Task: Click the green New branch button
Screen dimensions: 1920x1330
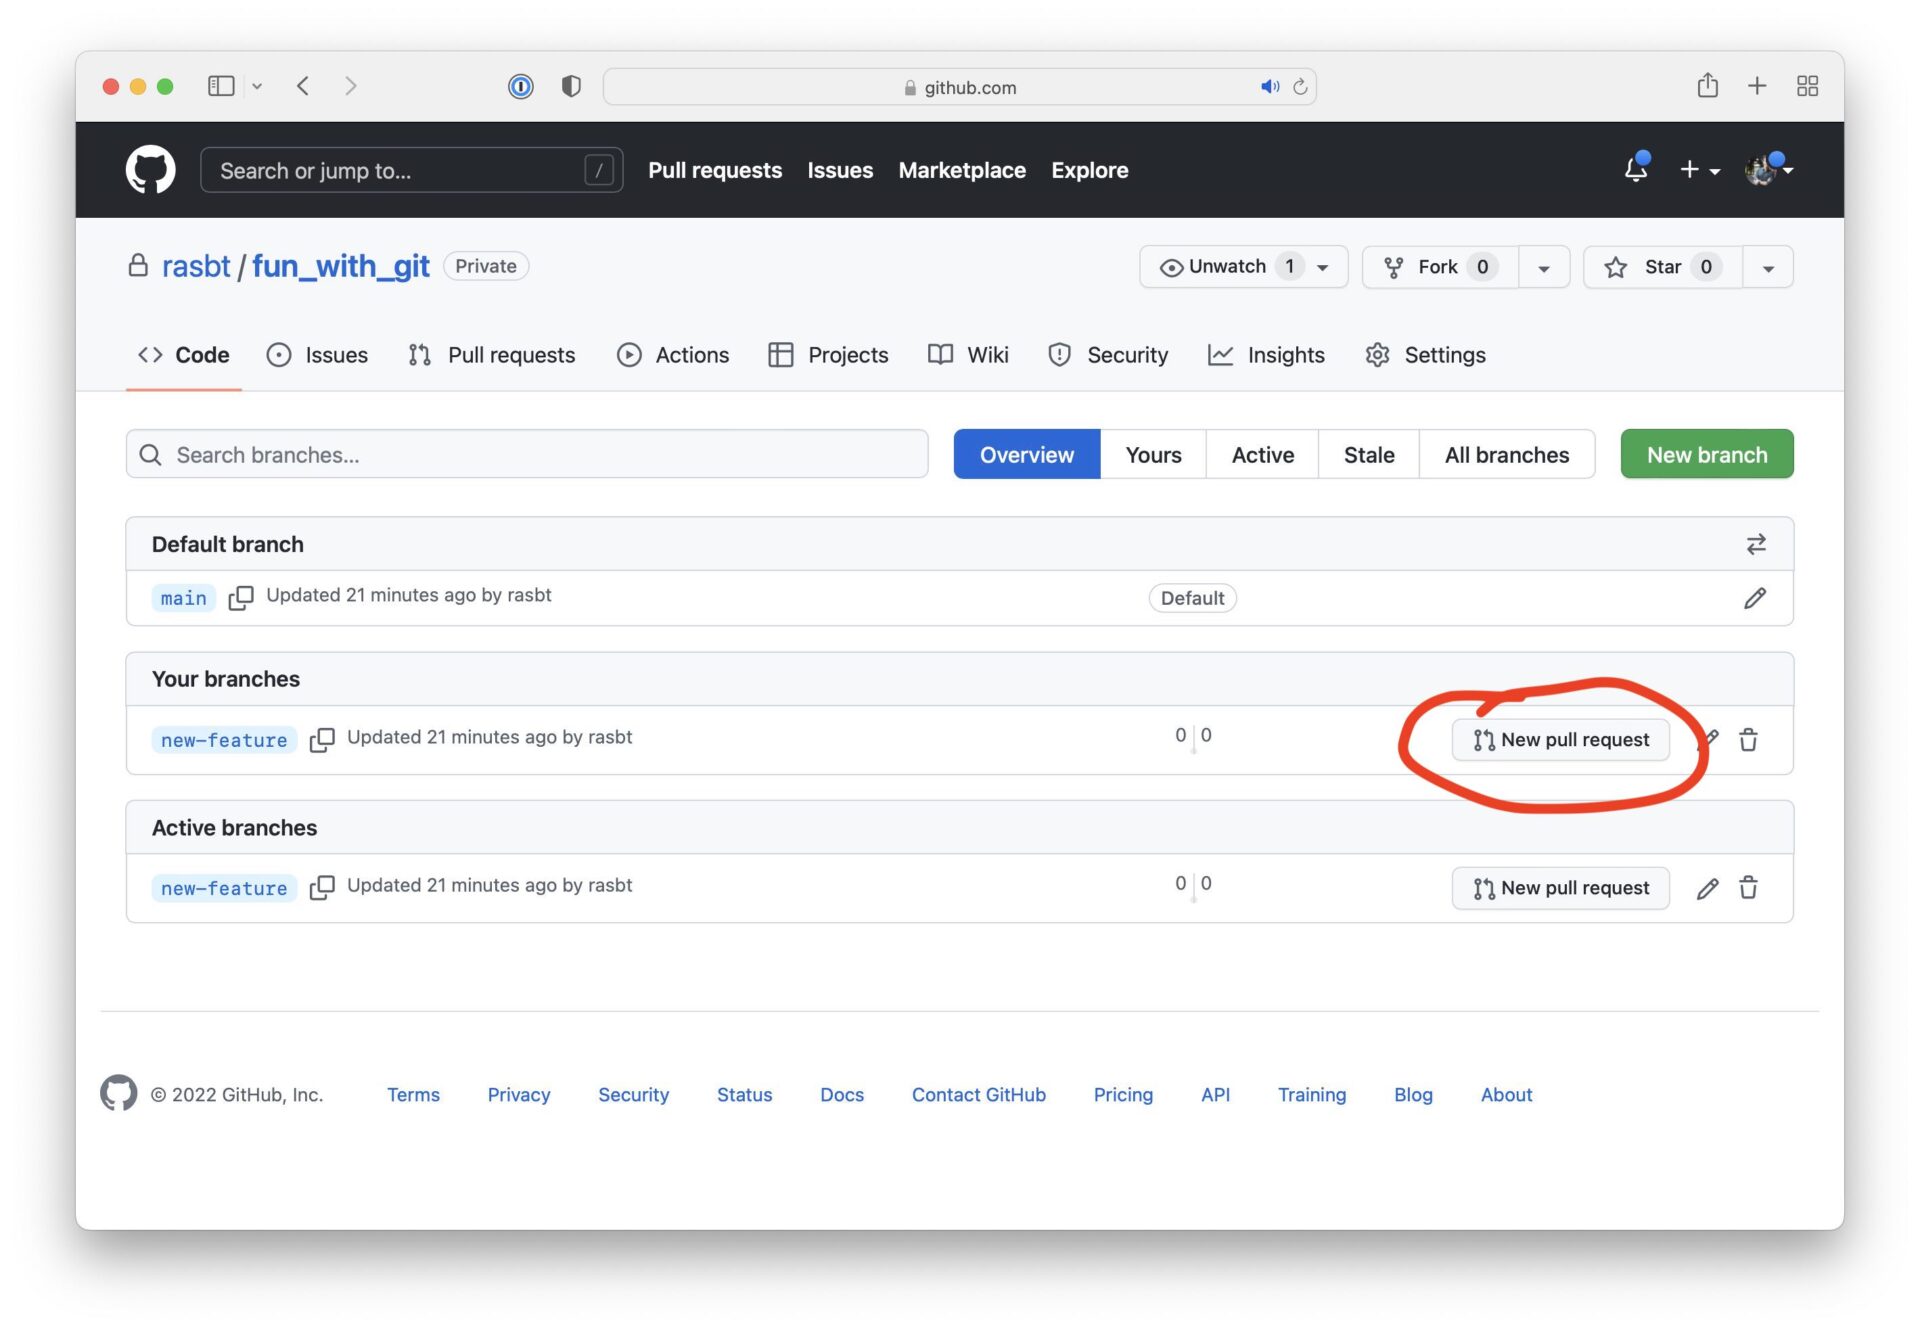Action: [1707, 455]
